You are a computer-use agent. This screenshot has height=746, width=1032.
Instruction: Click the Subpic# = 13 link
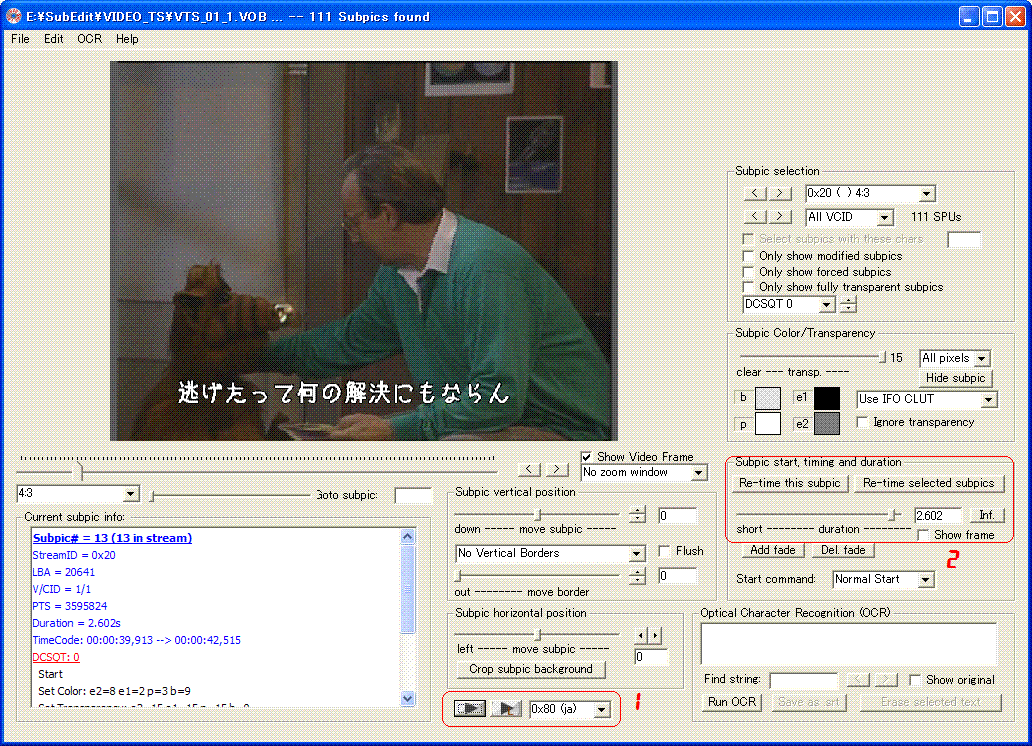(113, 538)
